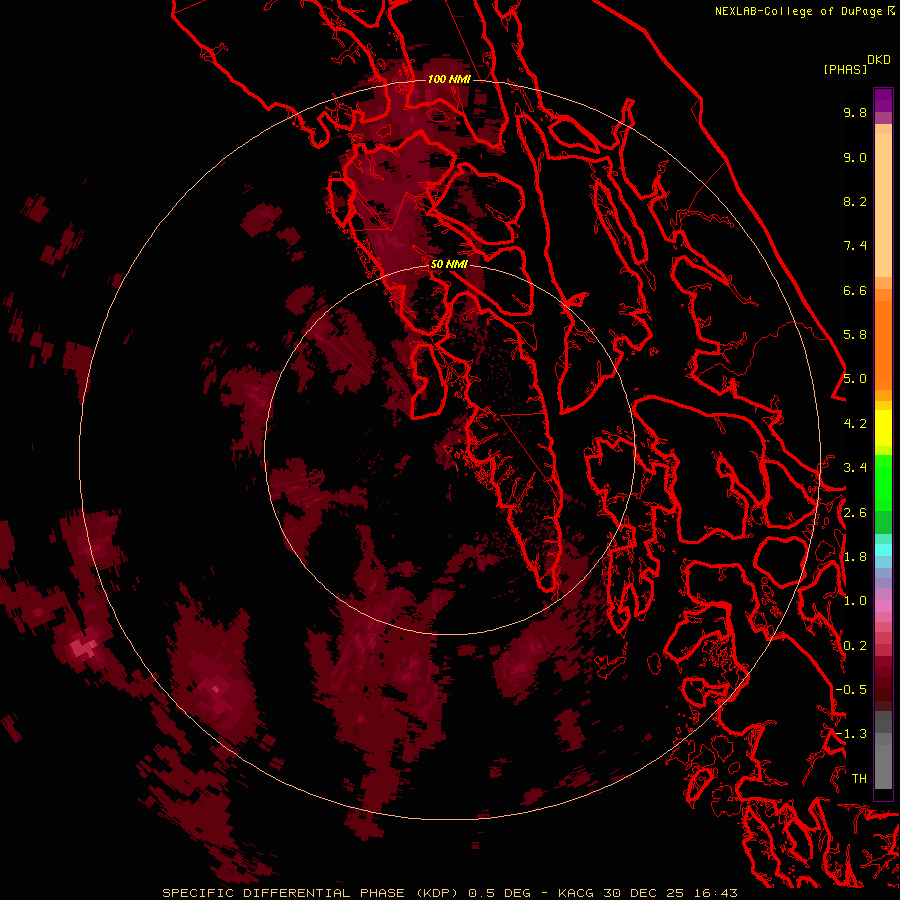Click the -1.3 scale value
This screenshot has width=900, height=900.
851,735
